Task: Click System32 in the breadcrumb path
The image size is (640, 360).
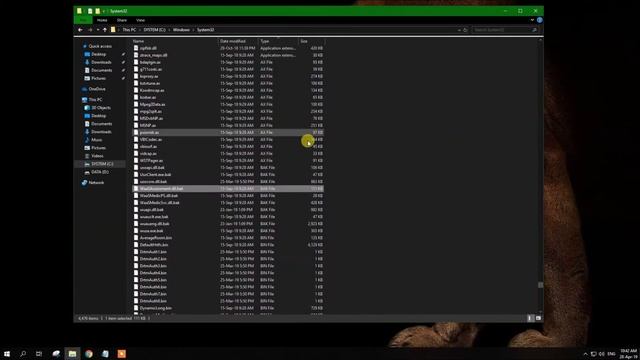Action: click(205, 30)
